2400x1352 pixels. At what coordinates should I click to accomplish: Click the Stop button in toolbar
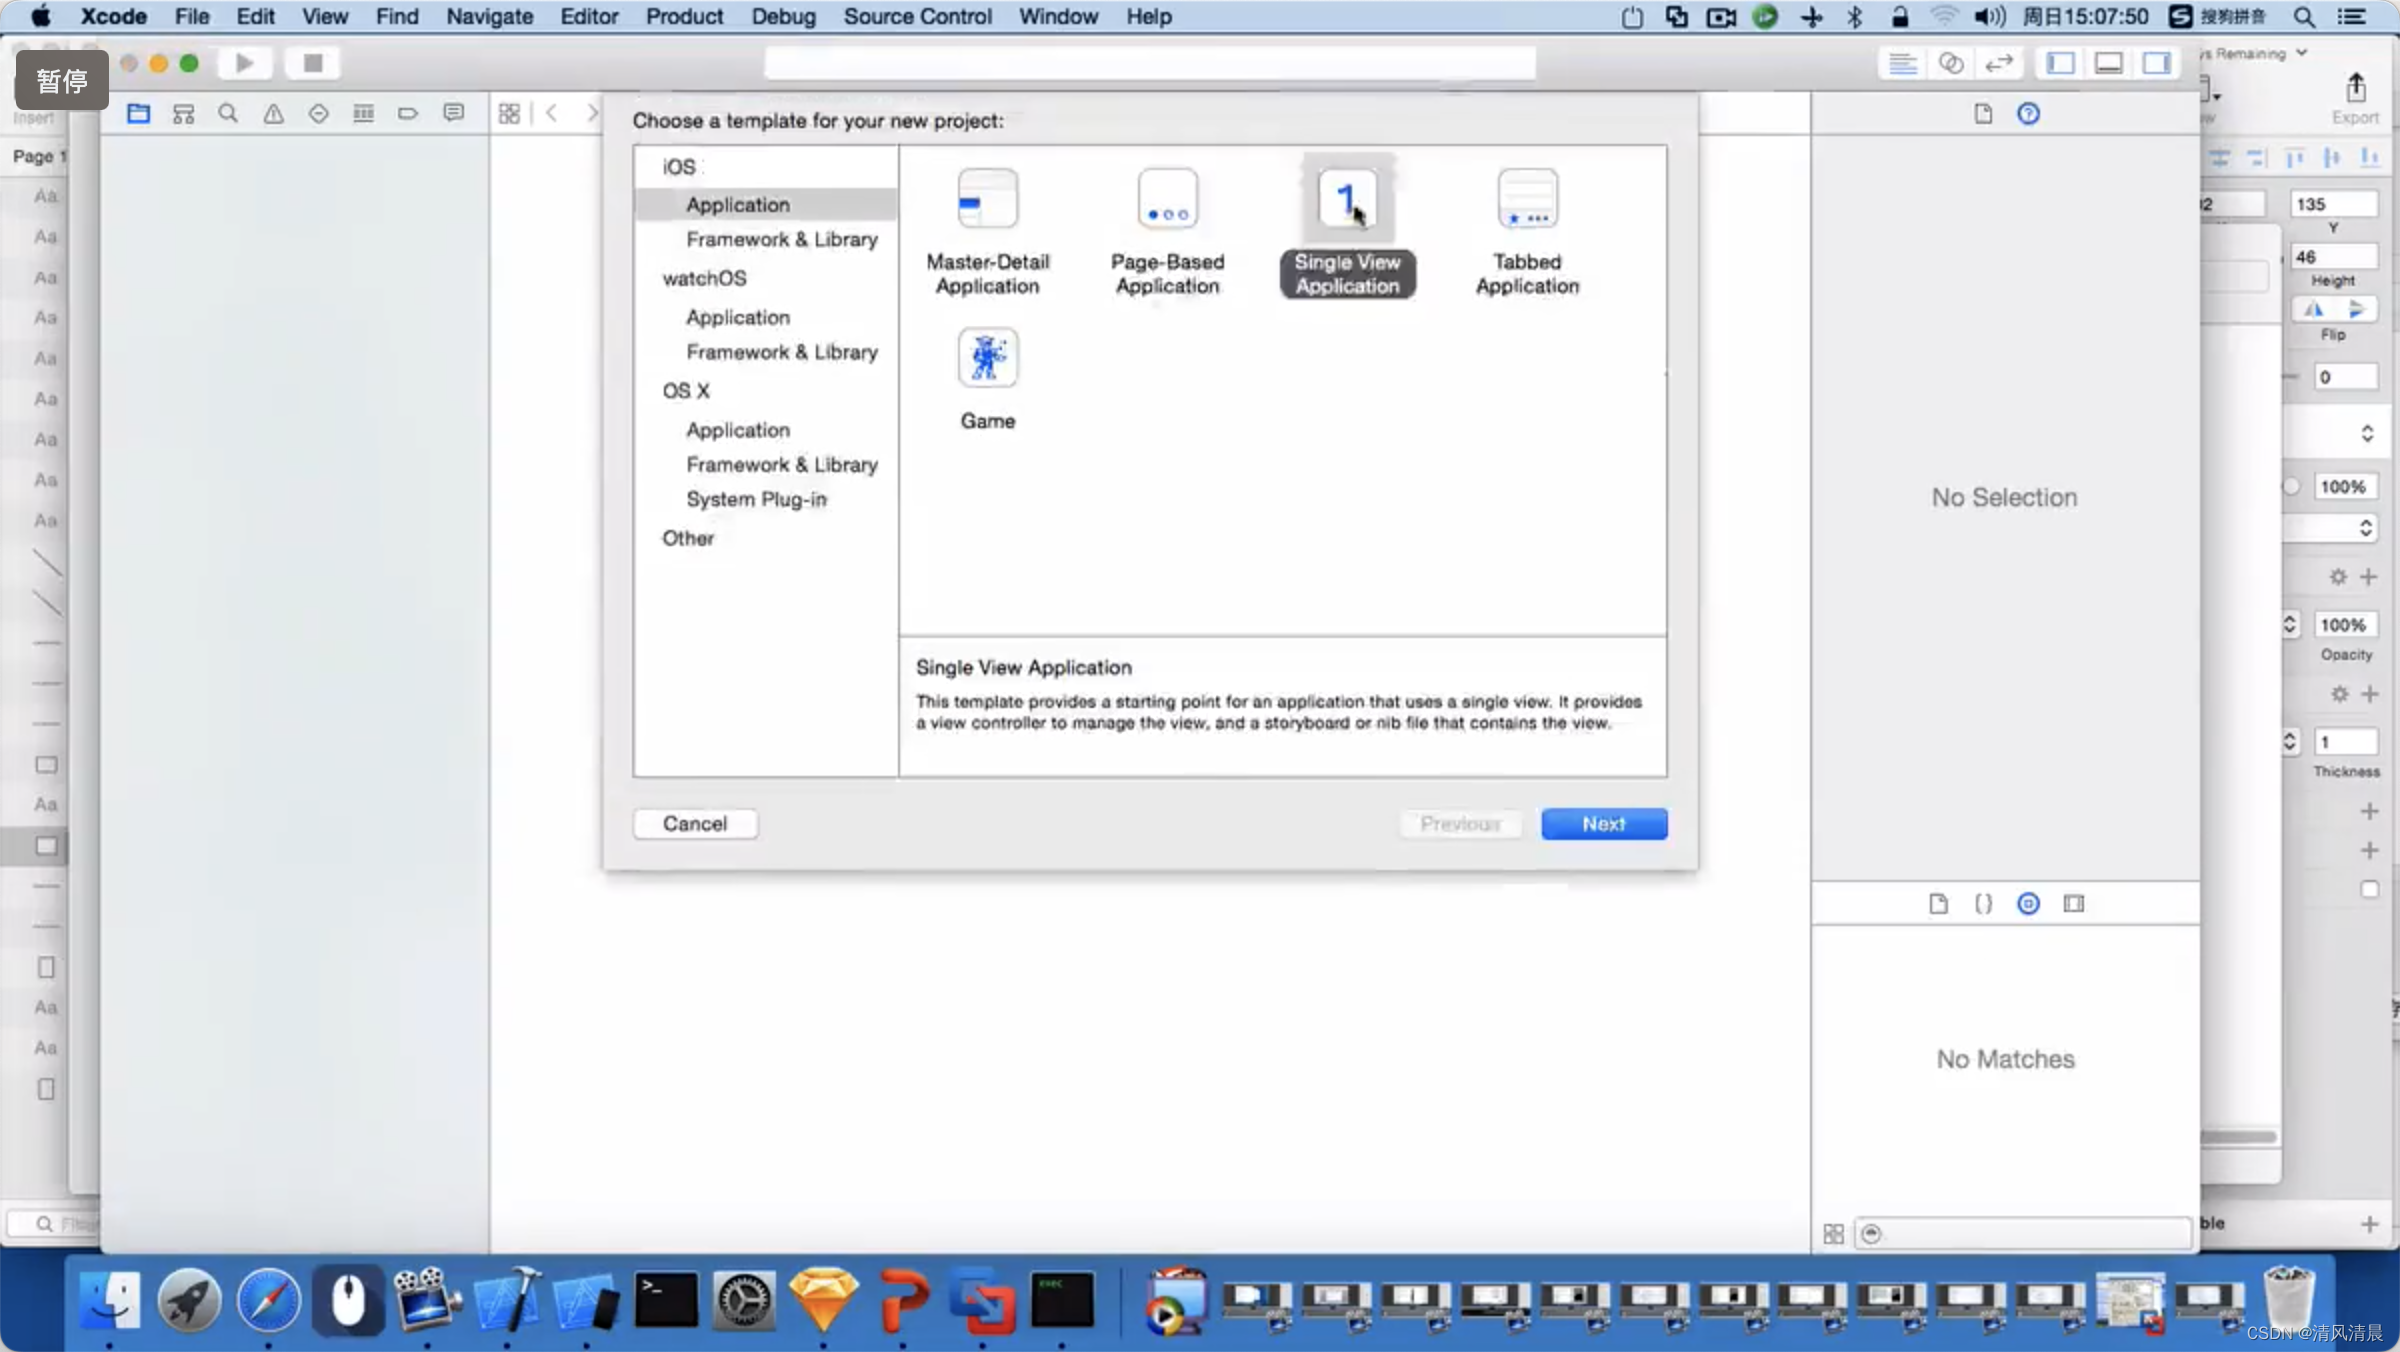(313, 63)
